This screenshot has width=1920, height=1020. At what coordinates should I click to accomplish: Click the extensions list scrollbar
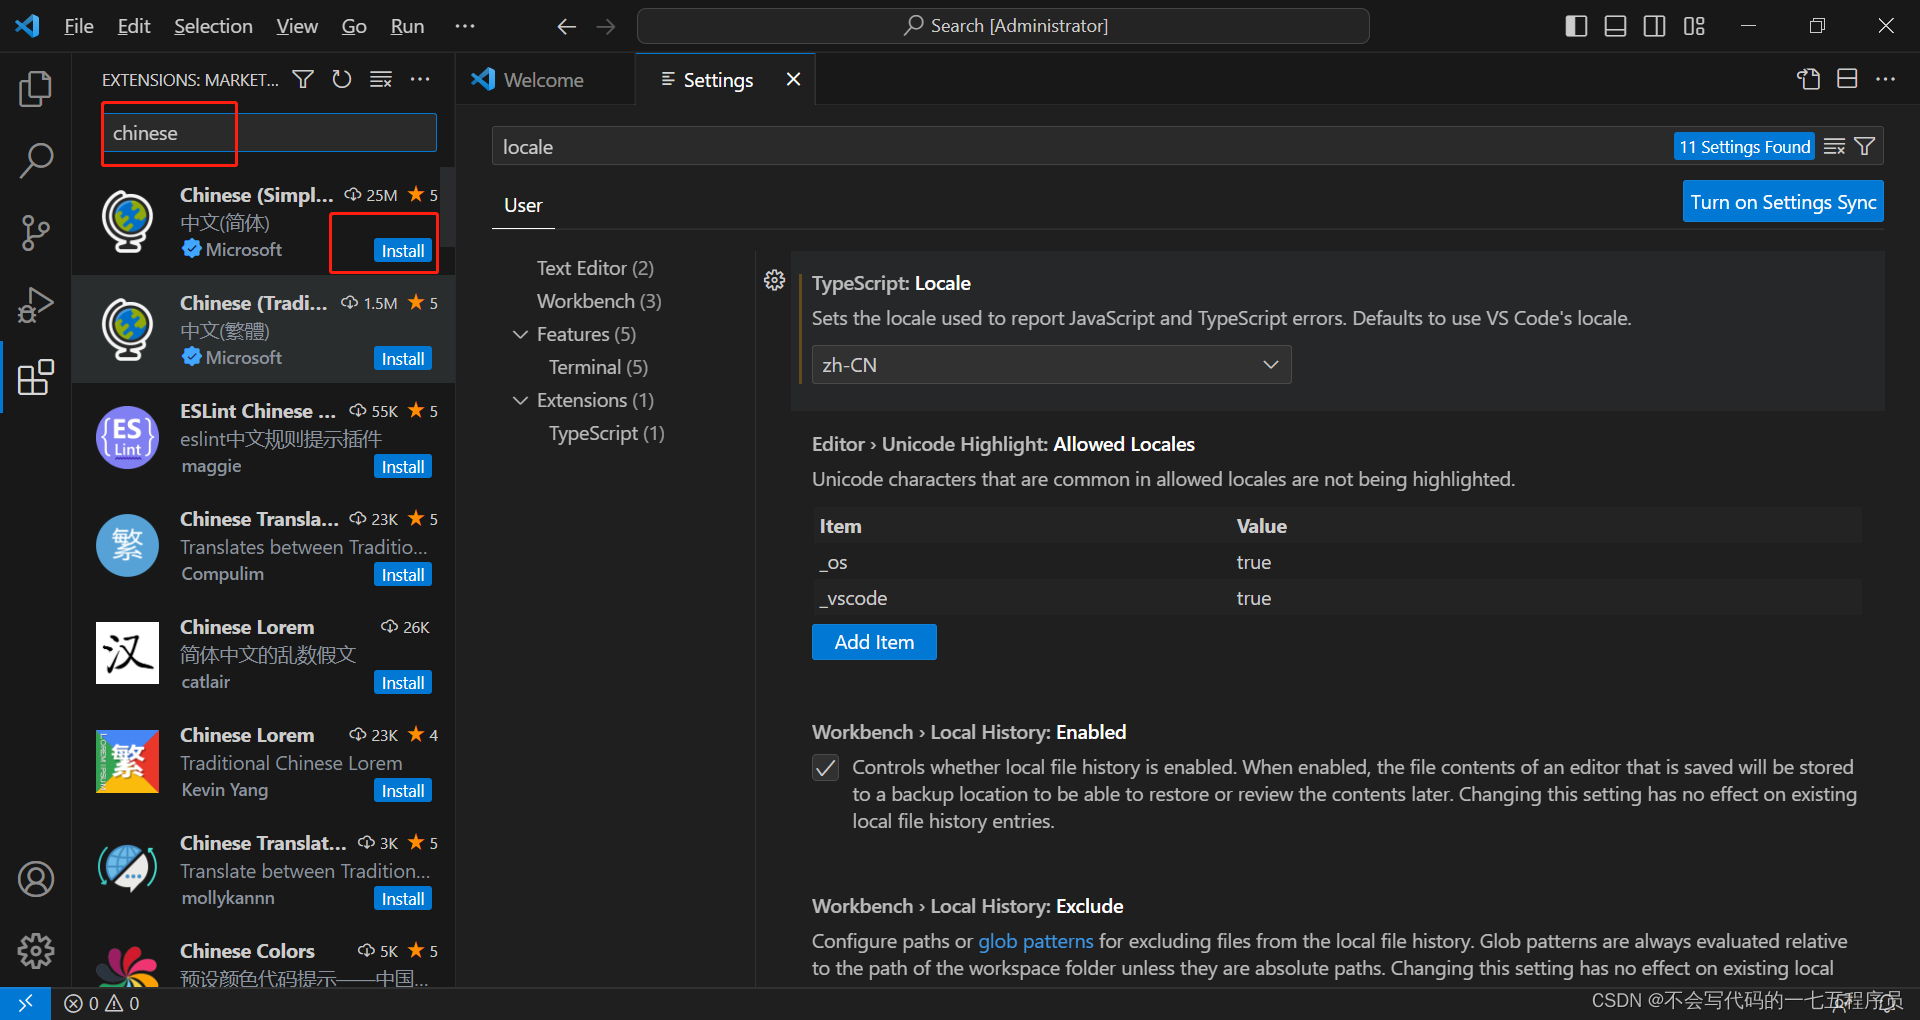pyautogui.click(x=448, y=207)
